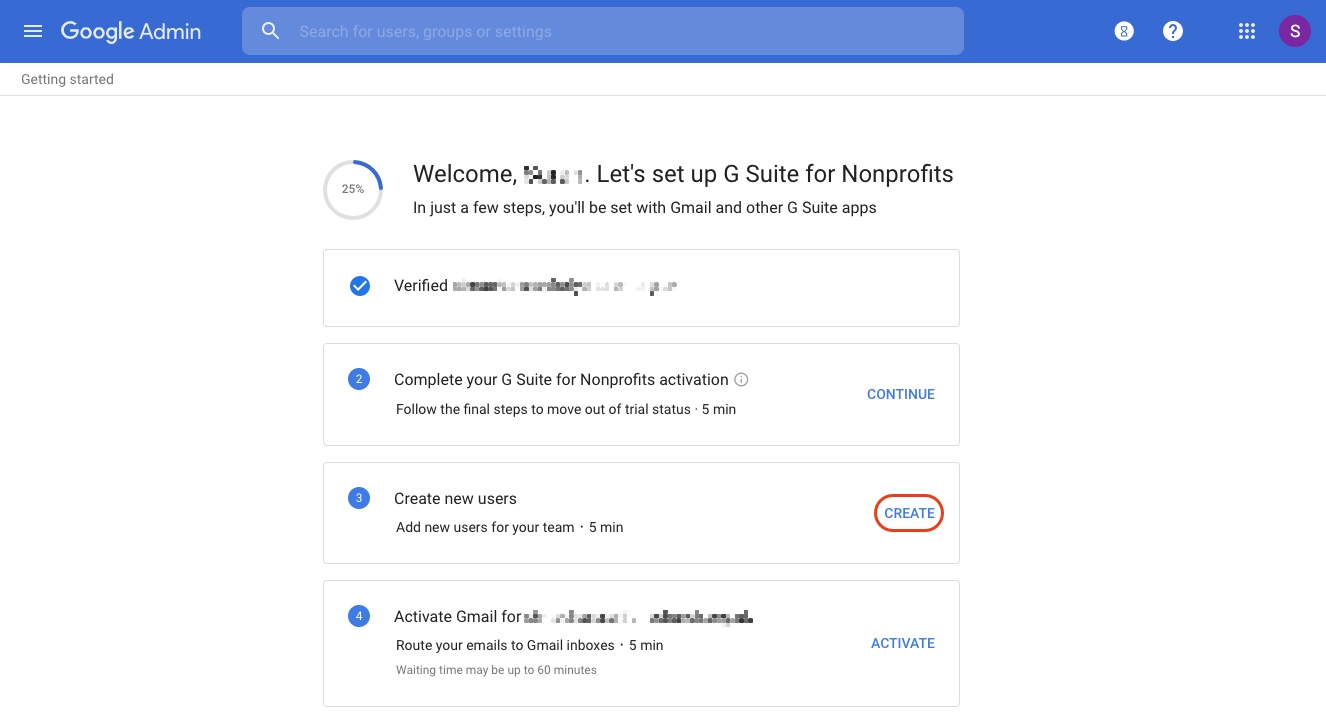Open the Google apps grid launcher
Image resolution: width=1326 pixels, height=726 pixels.
(x=1246, y=31)
